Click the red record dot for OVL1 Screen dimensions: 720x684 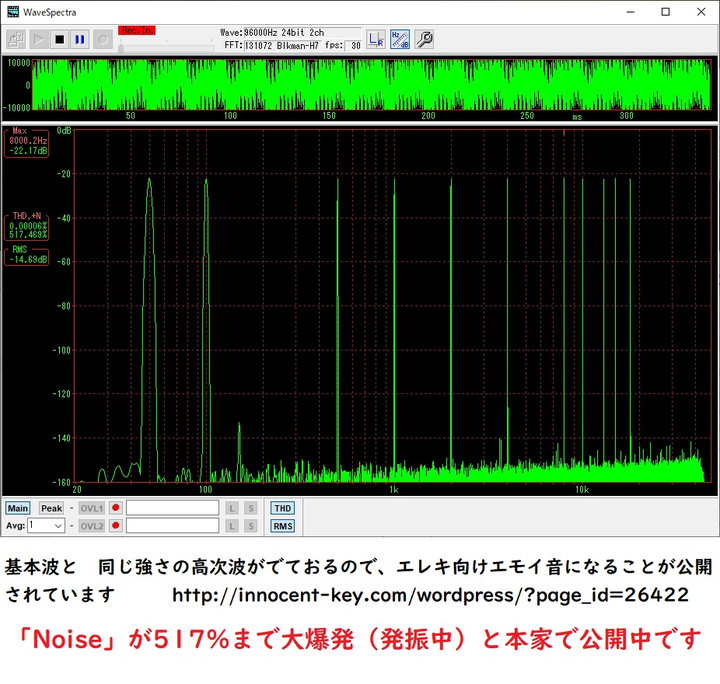coord(116,508)
